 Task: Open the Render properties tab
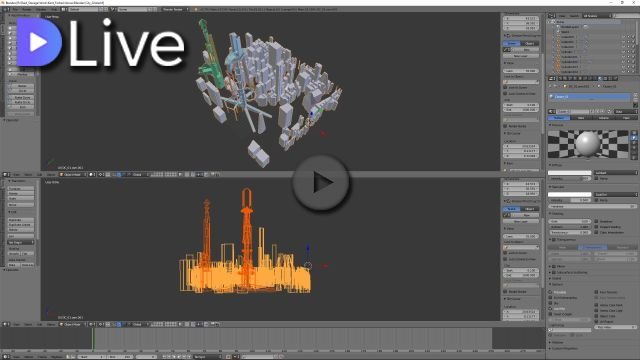click(x=560, y=78)
